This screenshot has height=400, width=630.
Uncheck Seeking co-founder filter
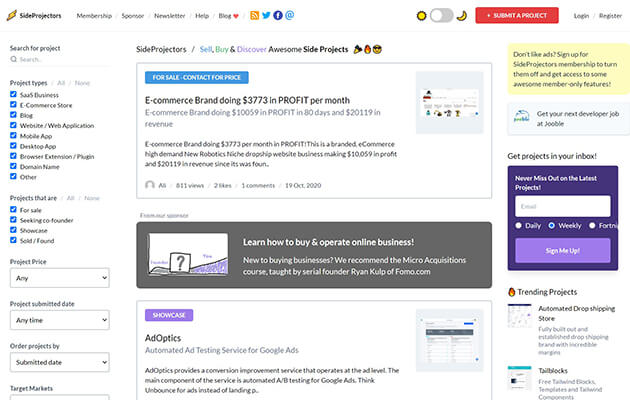[13, 220]
